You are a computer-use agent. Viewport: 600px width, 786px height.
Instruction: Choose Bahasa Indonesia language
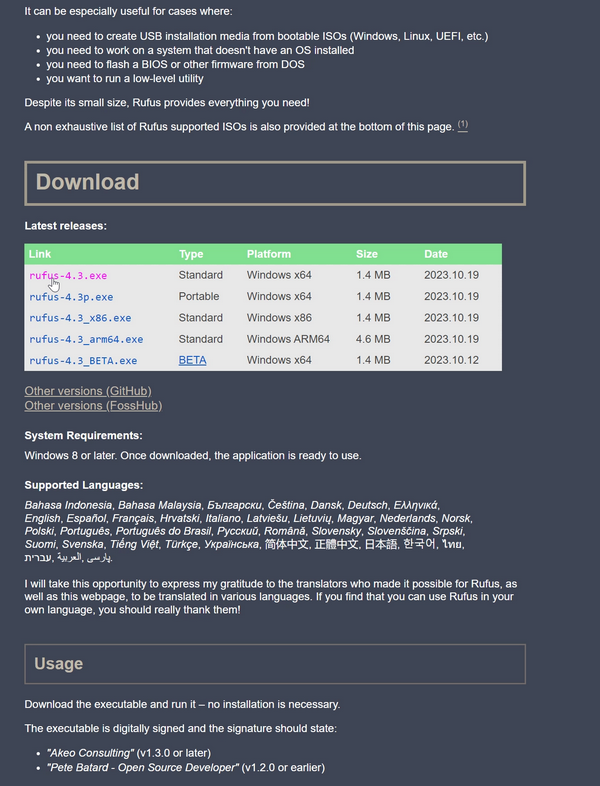[69, 505]
